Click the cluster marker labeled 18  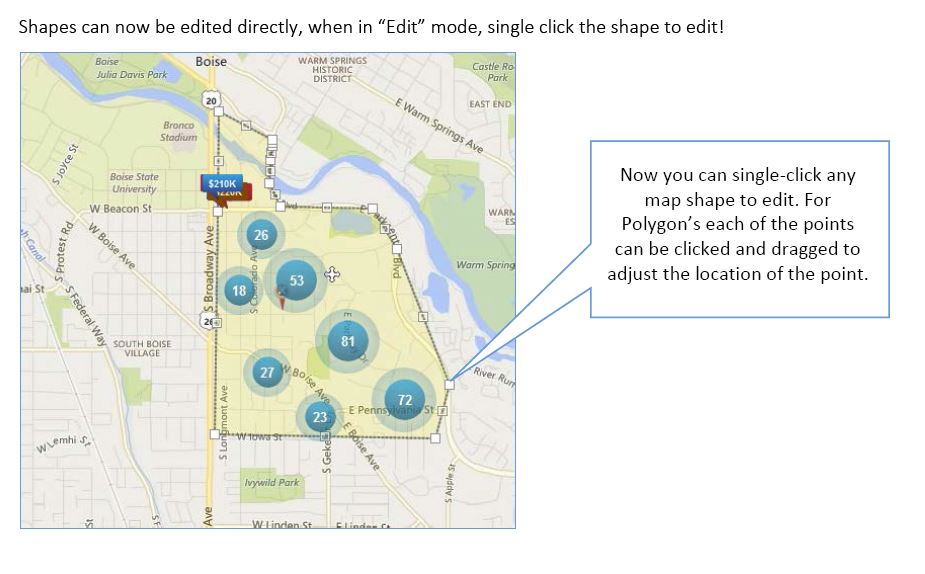tap(239, 290)
